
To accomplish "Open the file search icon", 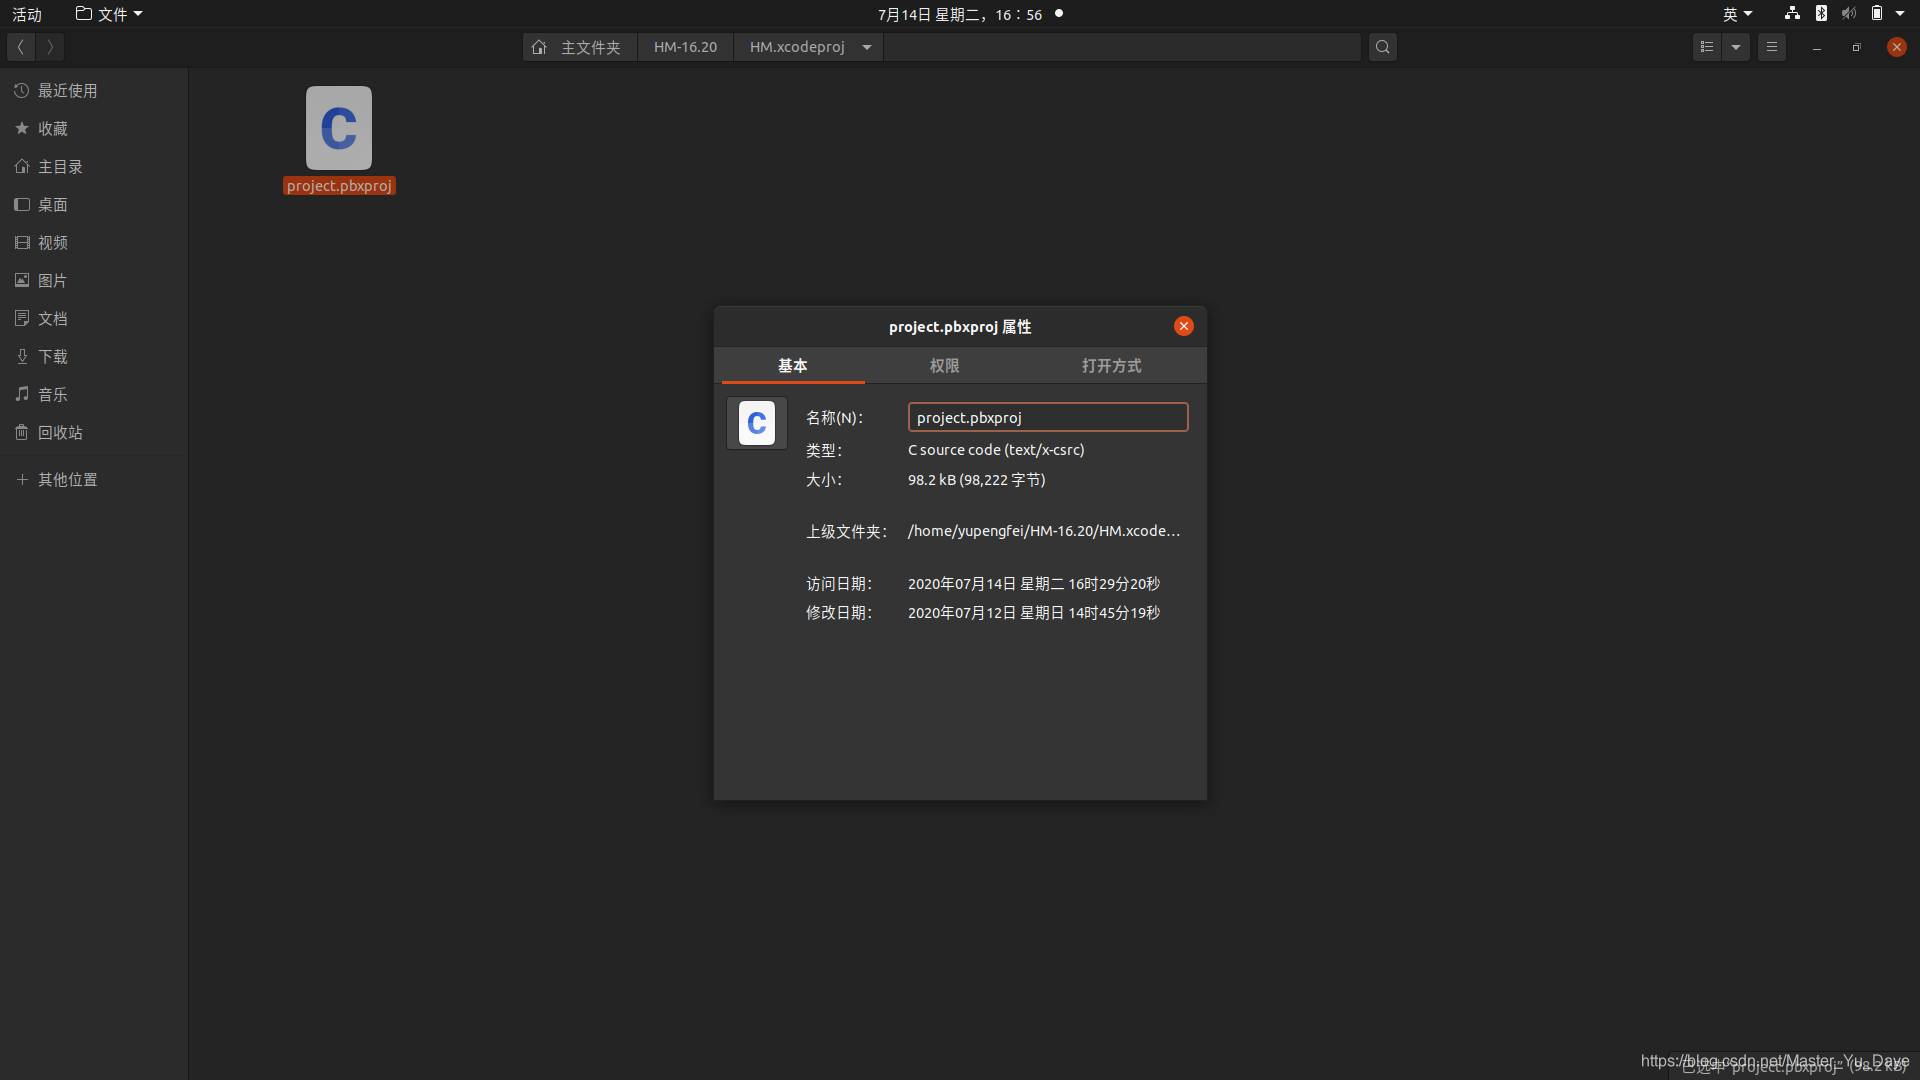I will click(x=1382, y=47).
